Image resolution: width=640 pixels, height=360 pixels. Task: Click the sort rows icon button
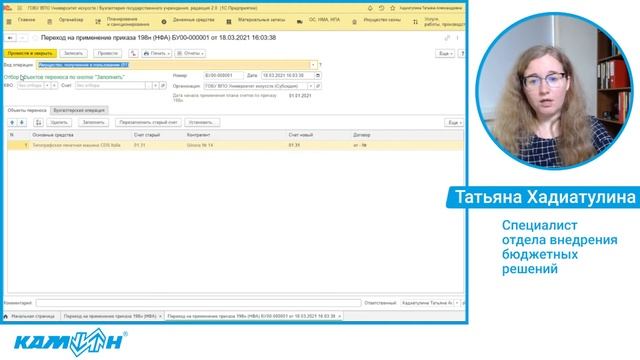pos(38,122)
